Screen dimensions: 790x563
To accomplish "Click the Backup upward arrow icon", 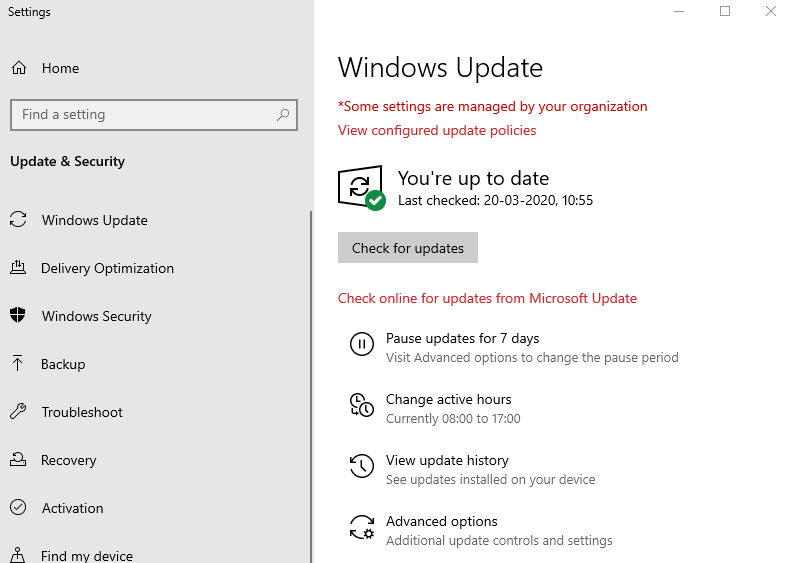I will (18, 363).
